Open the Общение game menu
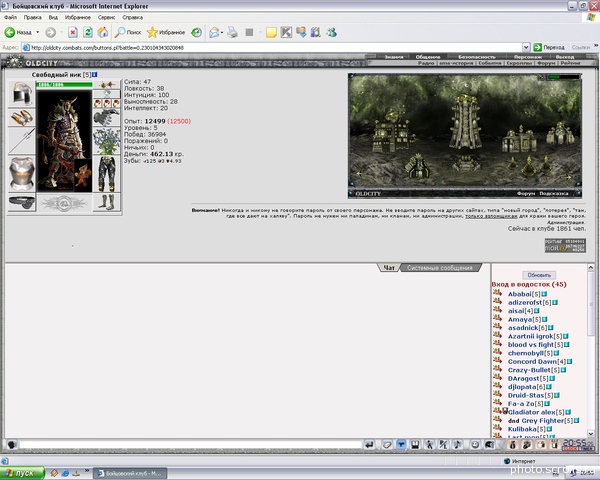Screen dimensions: 600x480 (428, 57)
